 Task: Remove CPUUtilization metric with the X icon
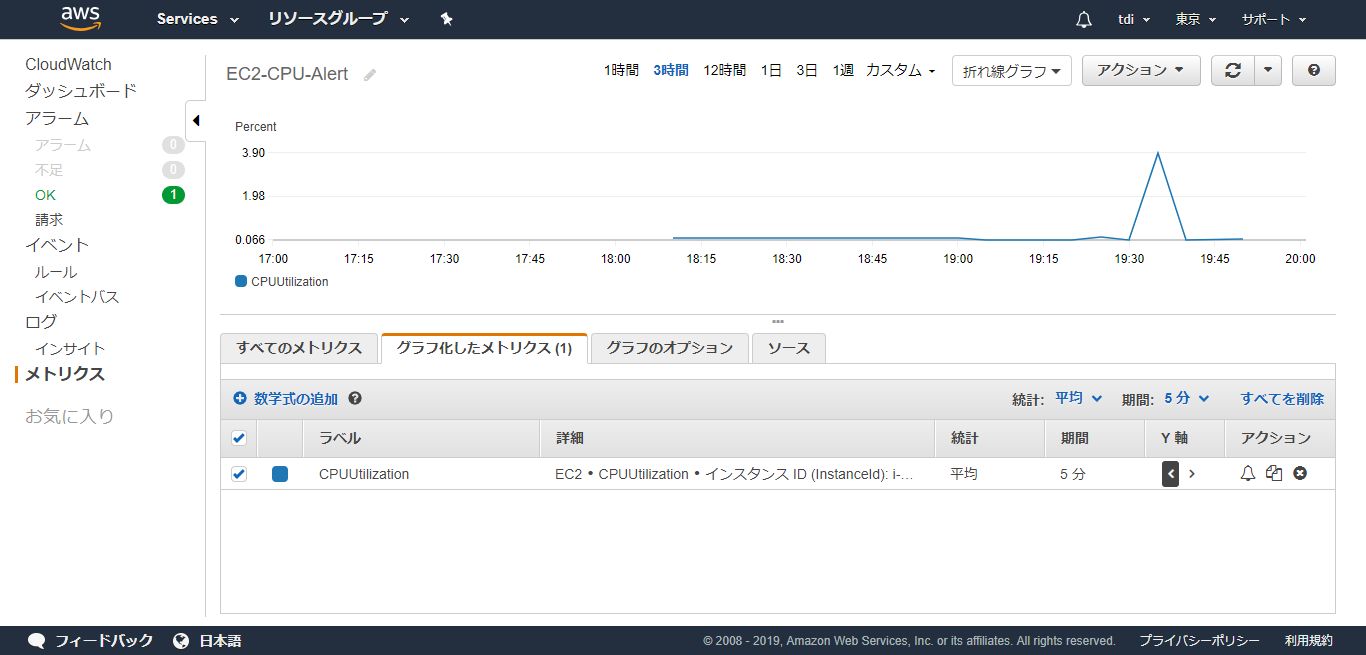click(x=1300, y=474)
